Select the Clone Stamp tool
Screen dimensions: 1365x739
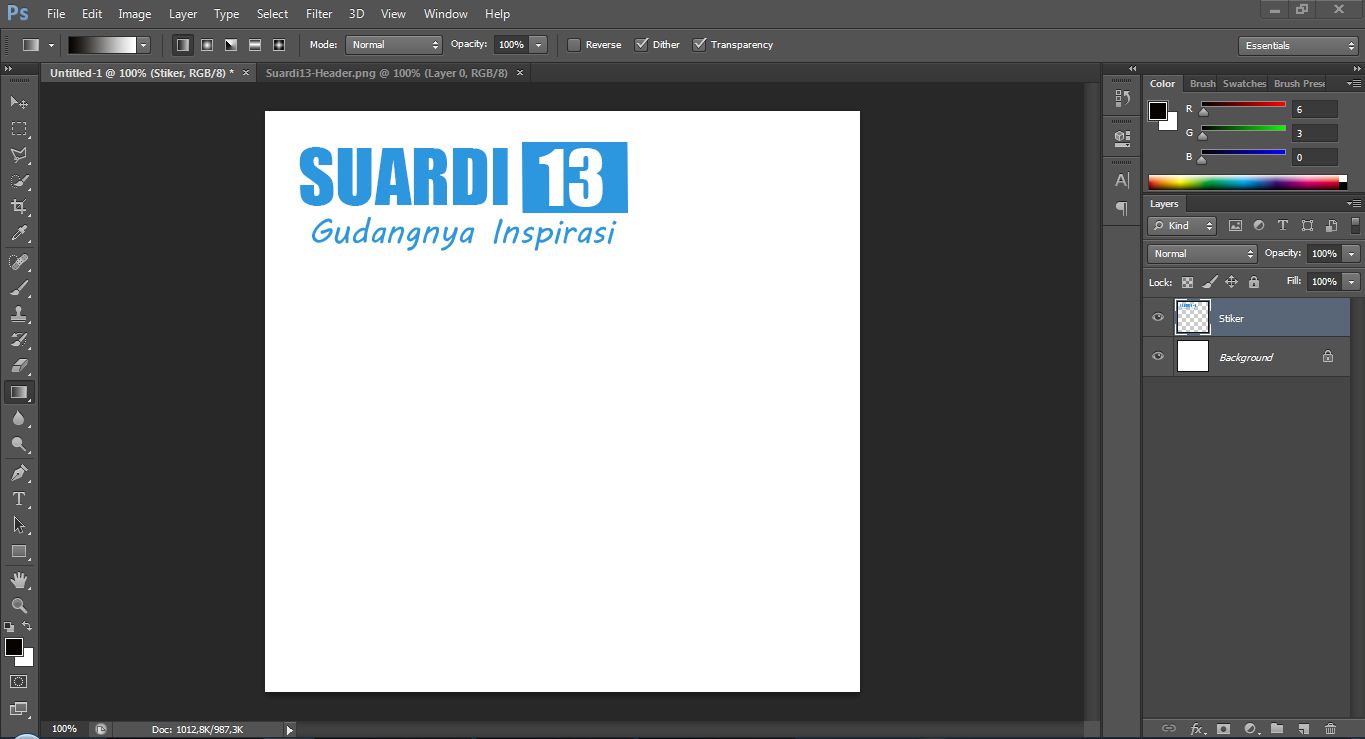tap(18, 314)
